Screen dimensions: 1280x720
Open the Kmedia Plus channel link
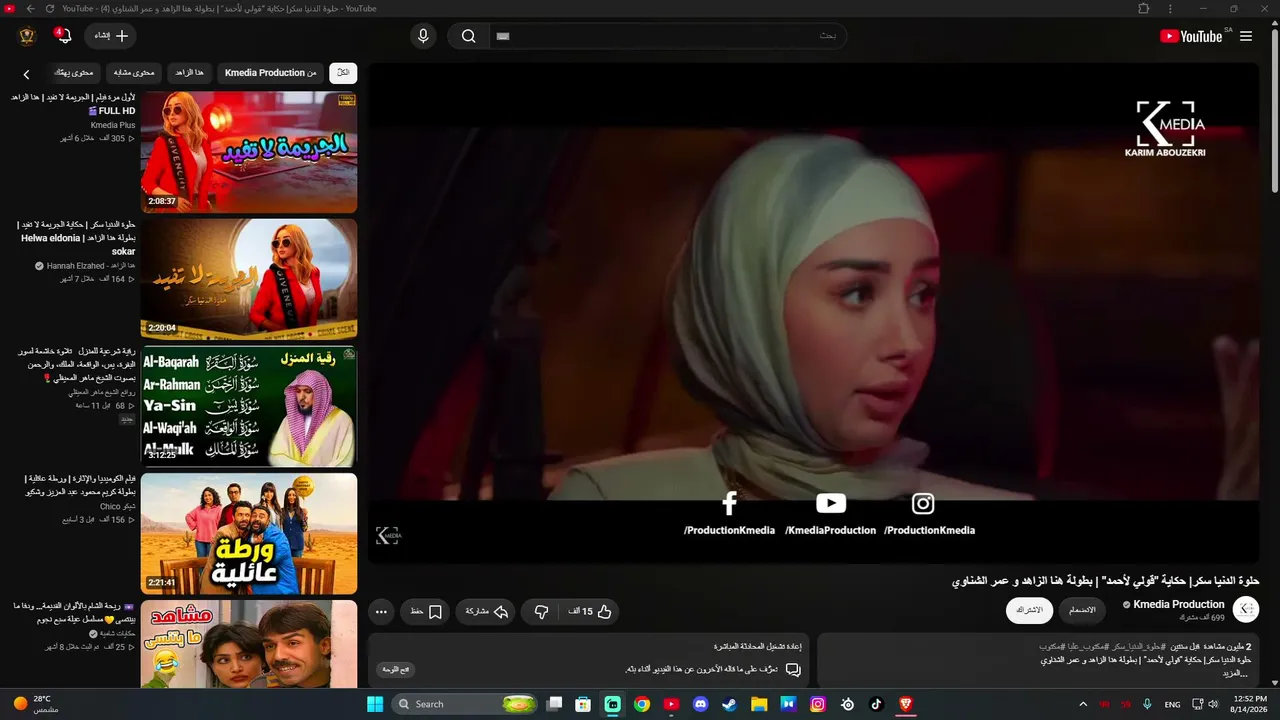click(113, 125)
